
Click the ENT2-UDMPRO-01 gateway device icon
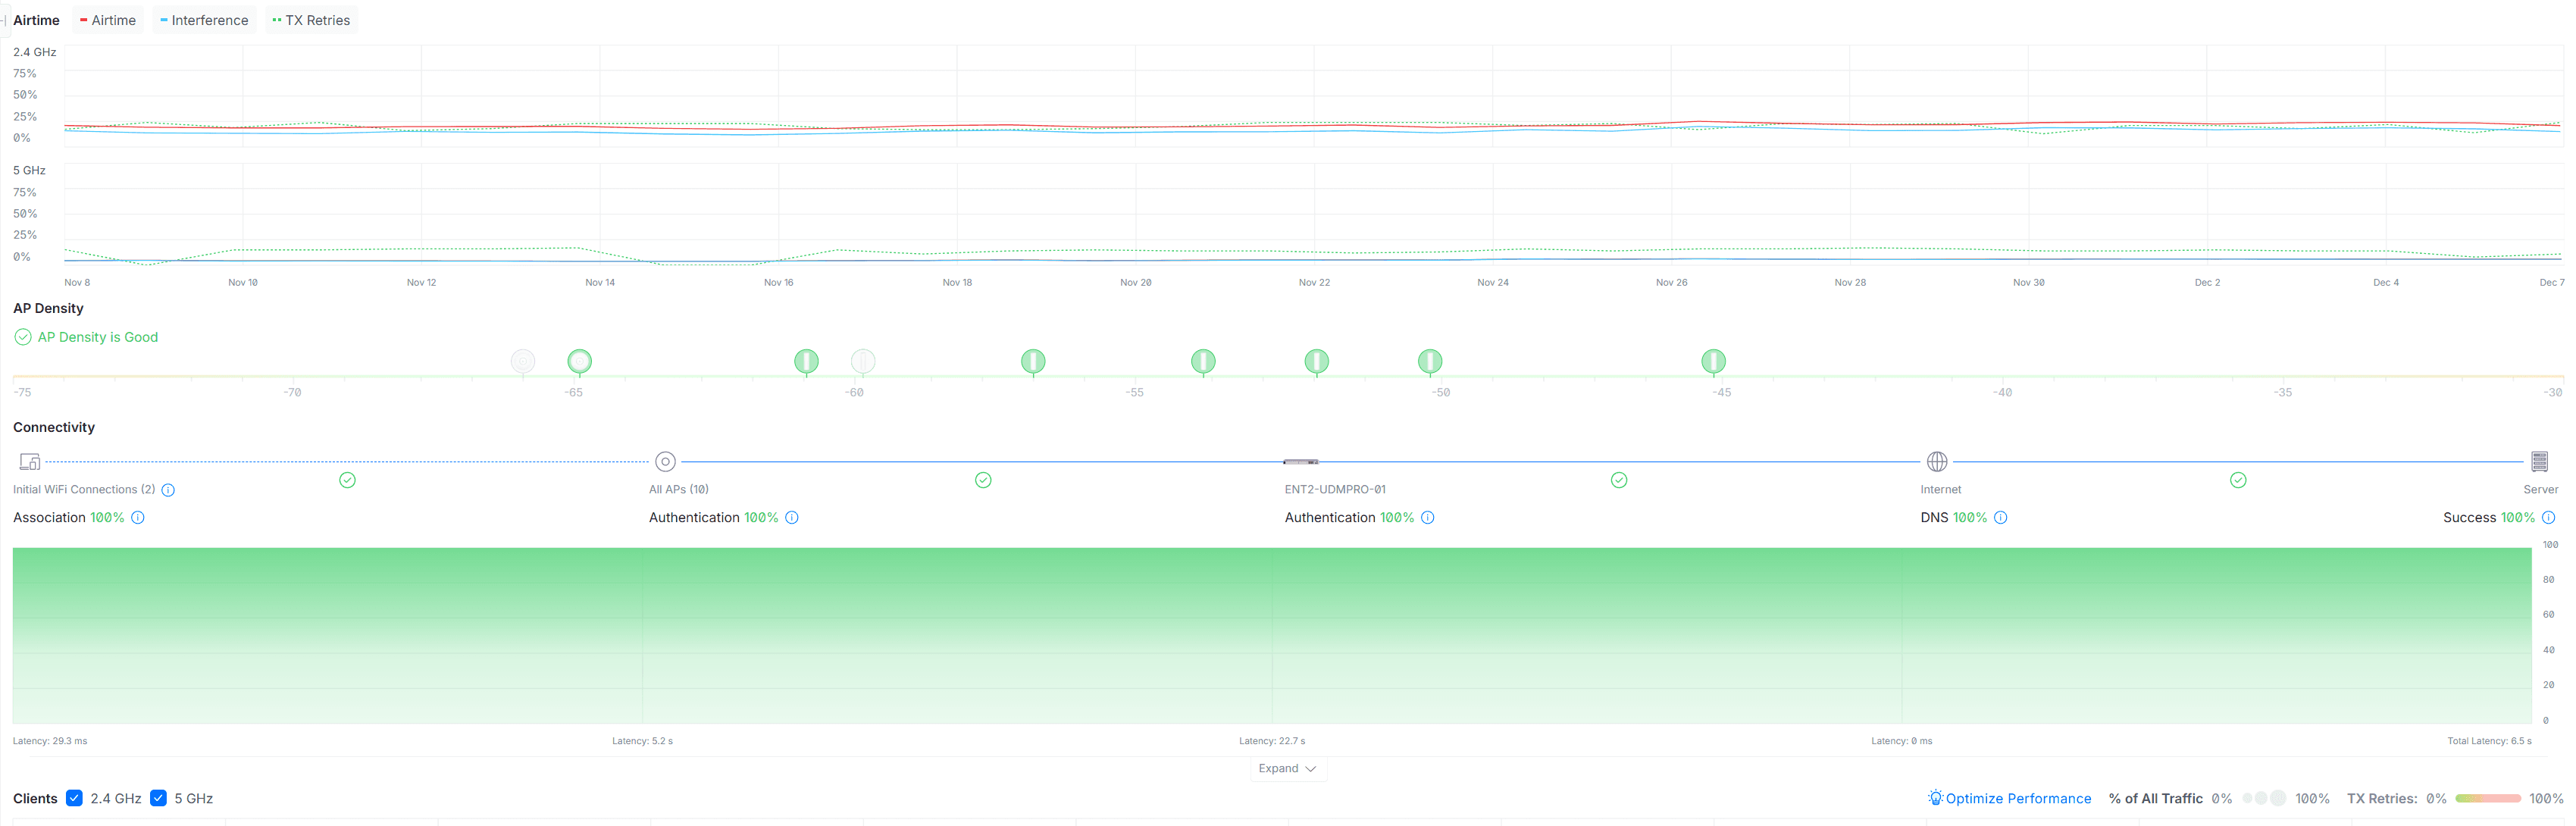tap(1300, 462)
